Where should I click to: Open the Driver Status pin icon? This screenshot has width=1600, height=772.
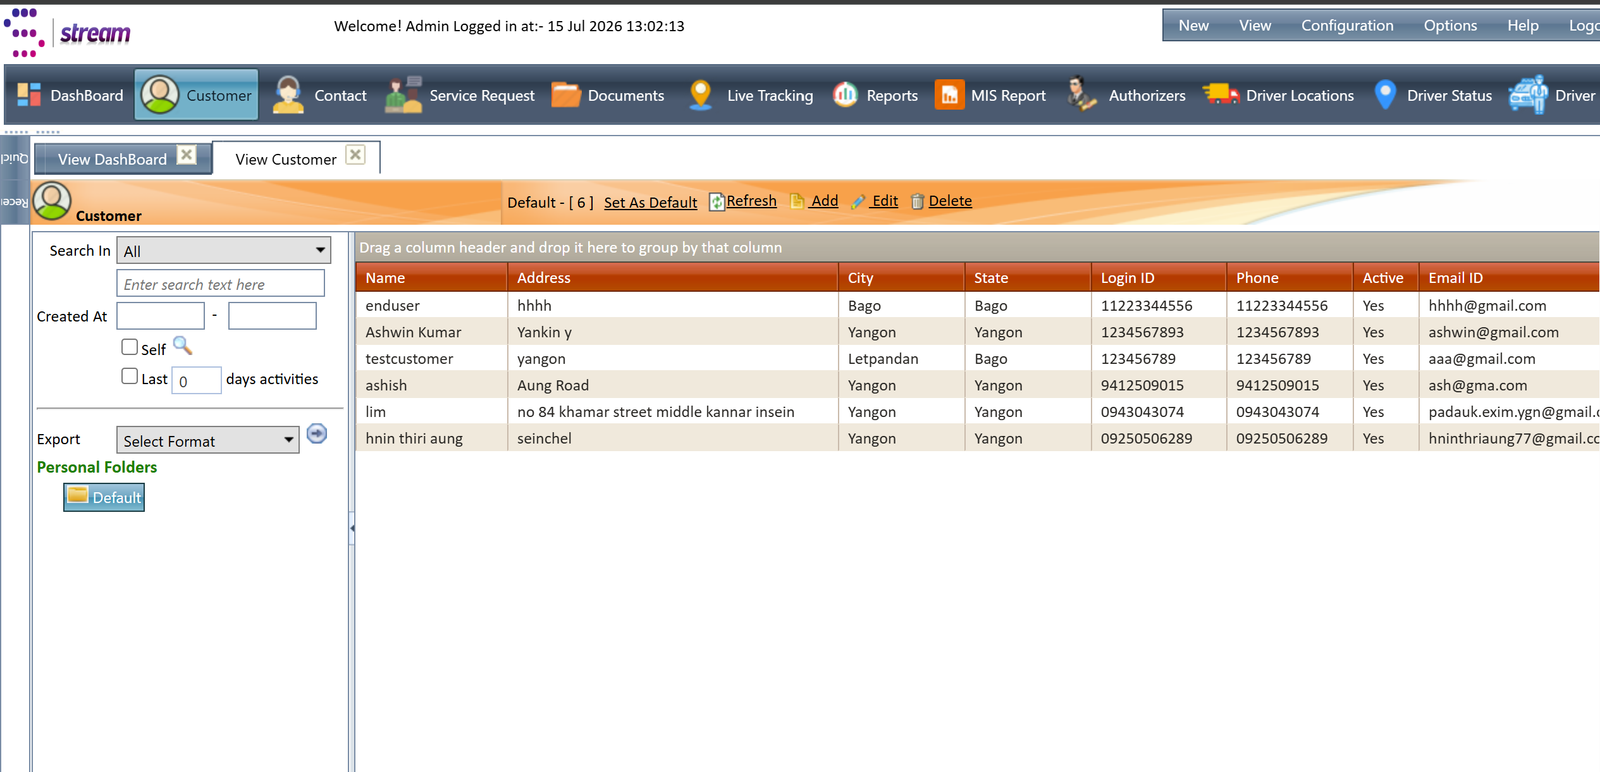(x=1385, y=95)
